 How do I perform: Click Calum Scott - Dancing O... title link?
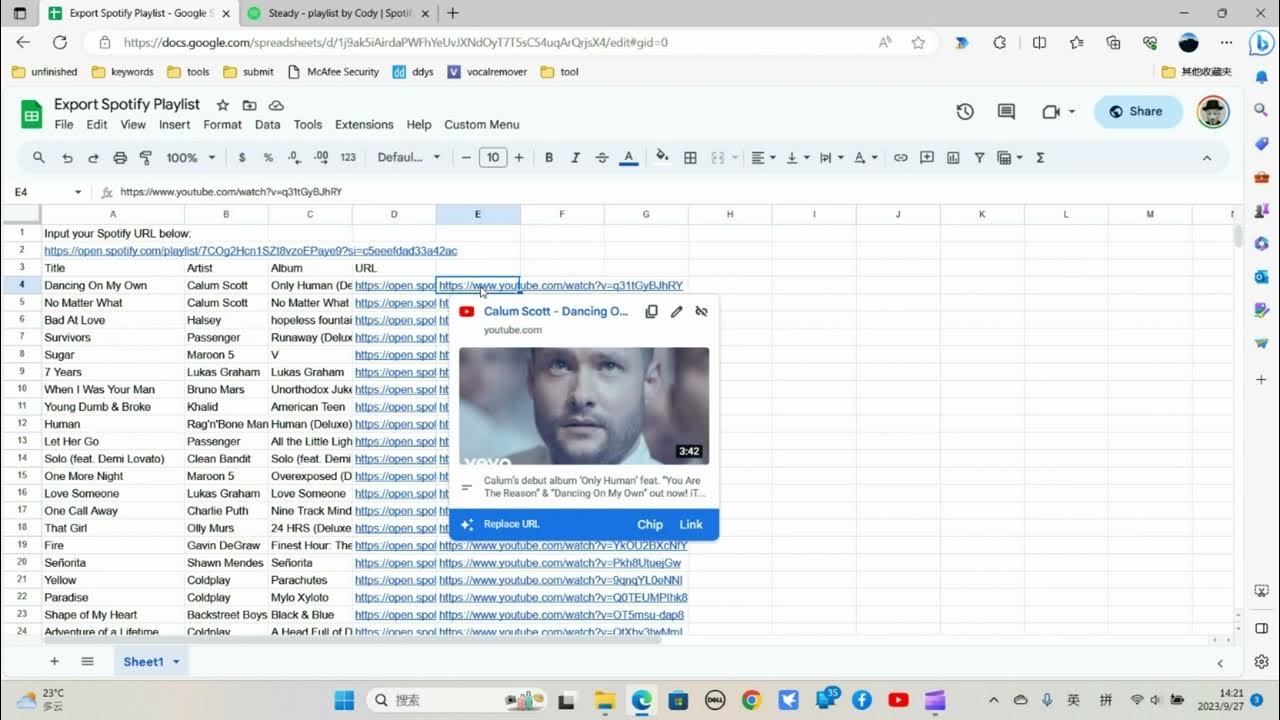tap(556, 311)
